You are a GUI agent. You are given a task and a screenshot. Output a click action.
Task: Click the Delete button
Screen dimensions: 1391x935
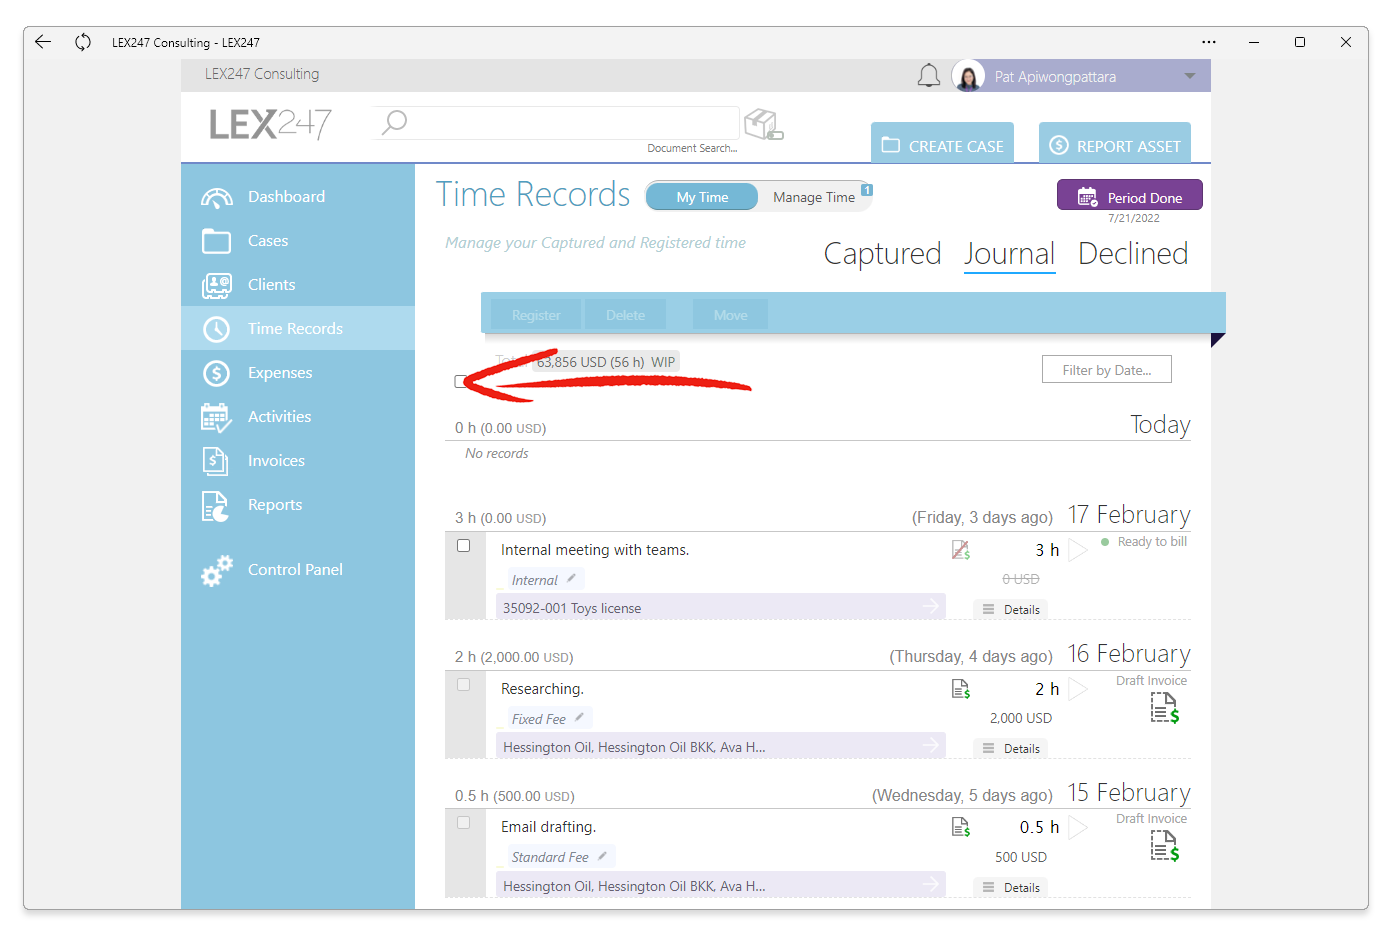625,315
